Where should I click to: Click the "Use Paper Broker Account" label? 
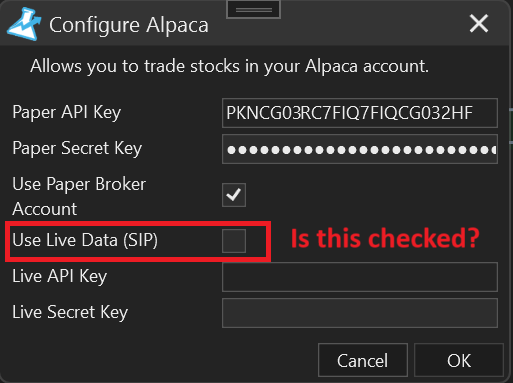pyautogui.click(x=79, y=196)
